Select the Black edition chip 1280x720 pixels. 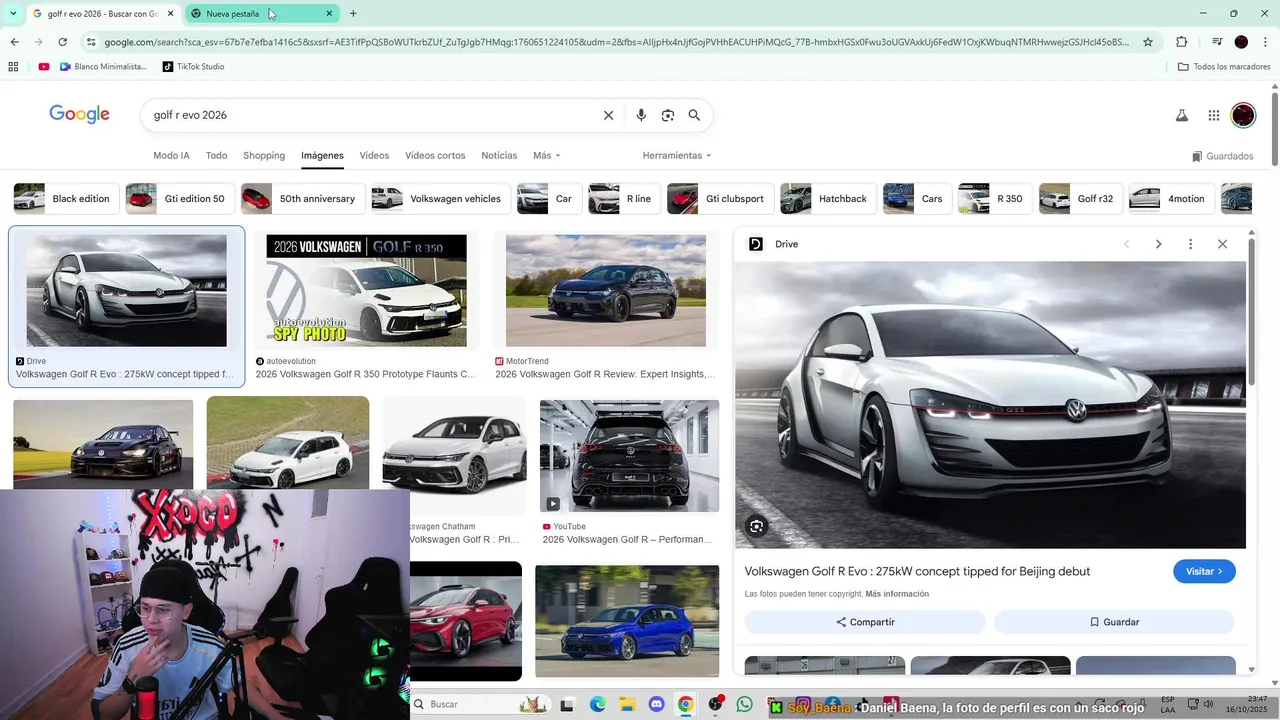point(66,199)
